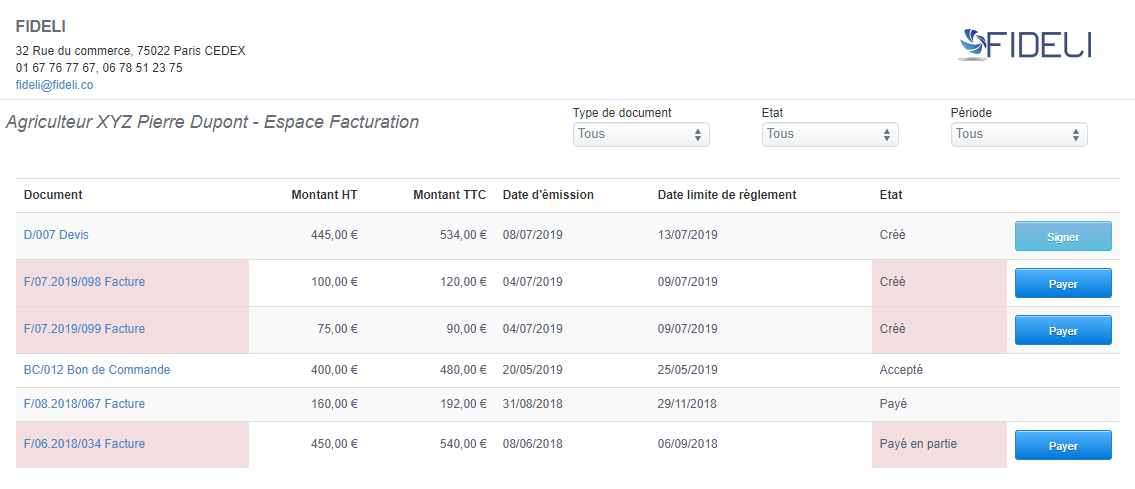
Task: Click the Signer button for D/007 Devis
Action: pyautogui.click(x=1063, y=237)
